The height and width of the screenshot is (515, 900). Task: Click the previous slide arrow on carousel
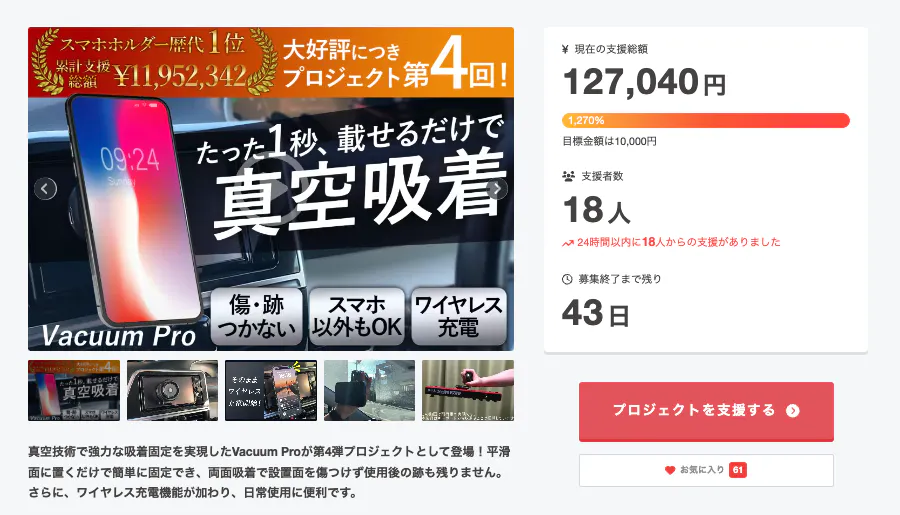tap(45, 188)
